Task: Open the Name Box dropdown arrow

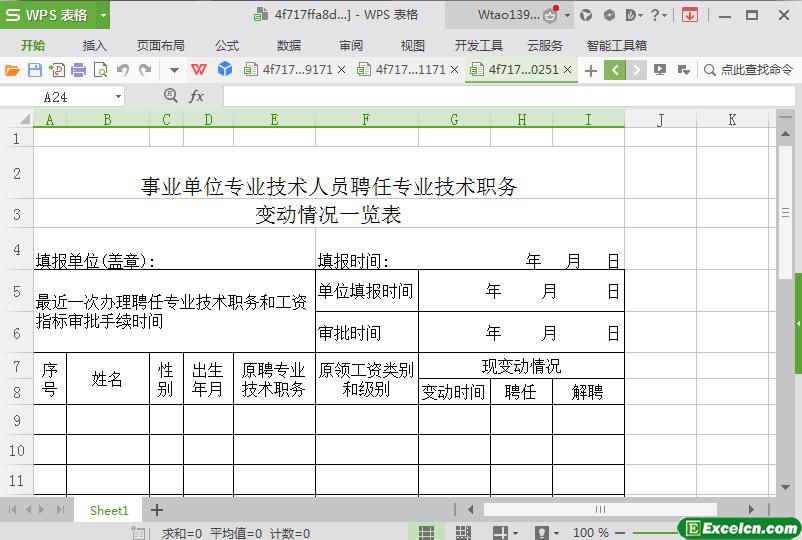Action: coord(118,97)
